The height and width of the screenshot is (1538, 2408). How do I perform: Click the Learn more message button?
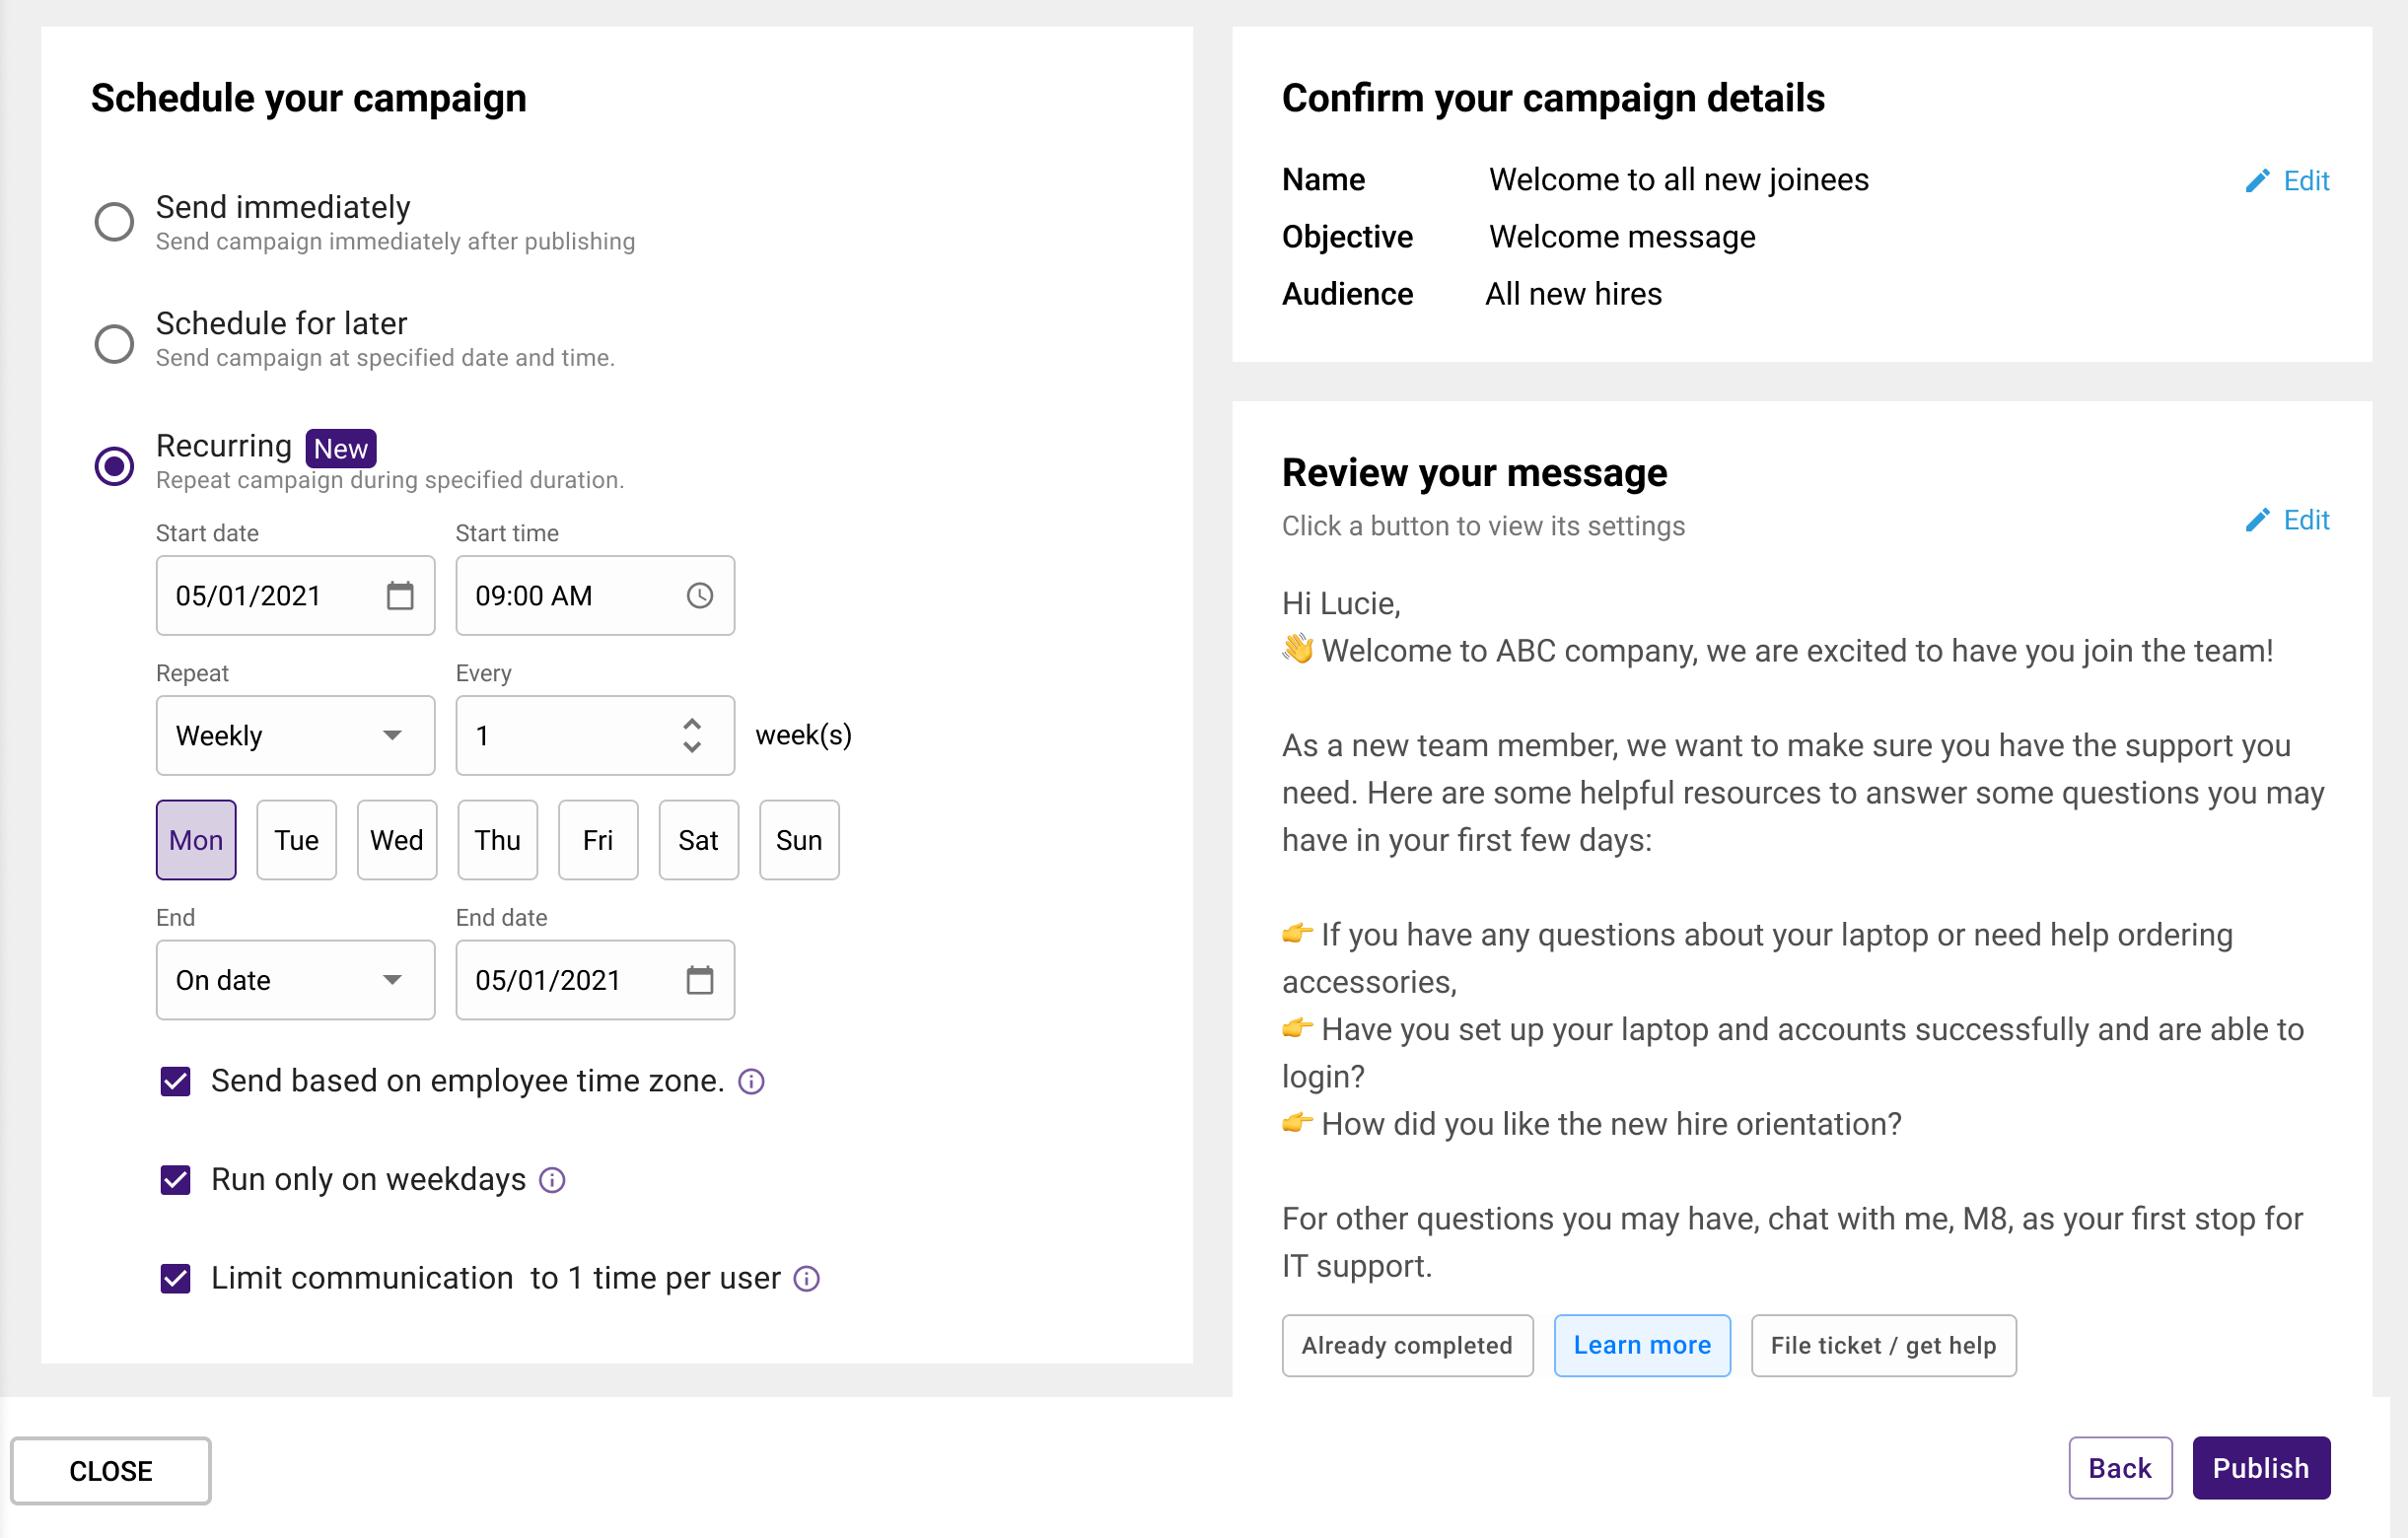(1641, 1345)
